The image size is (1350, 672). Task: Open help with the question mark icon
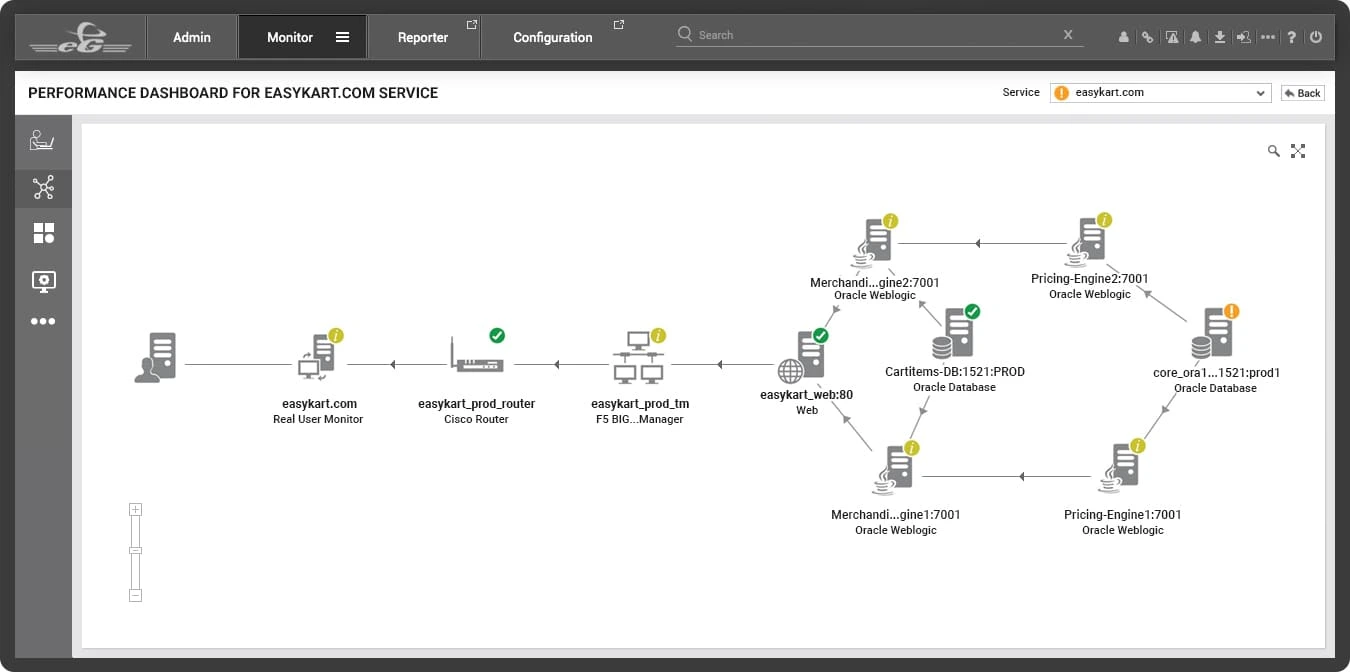click(1292, 37)
